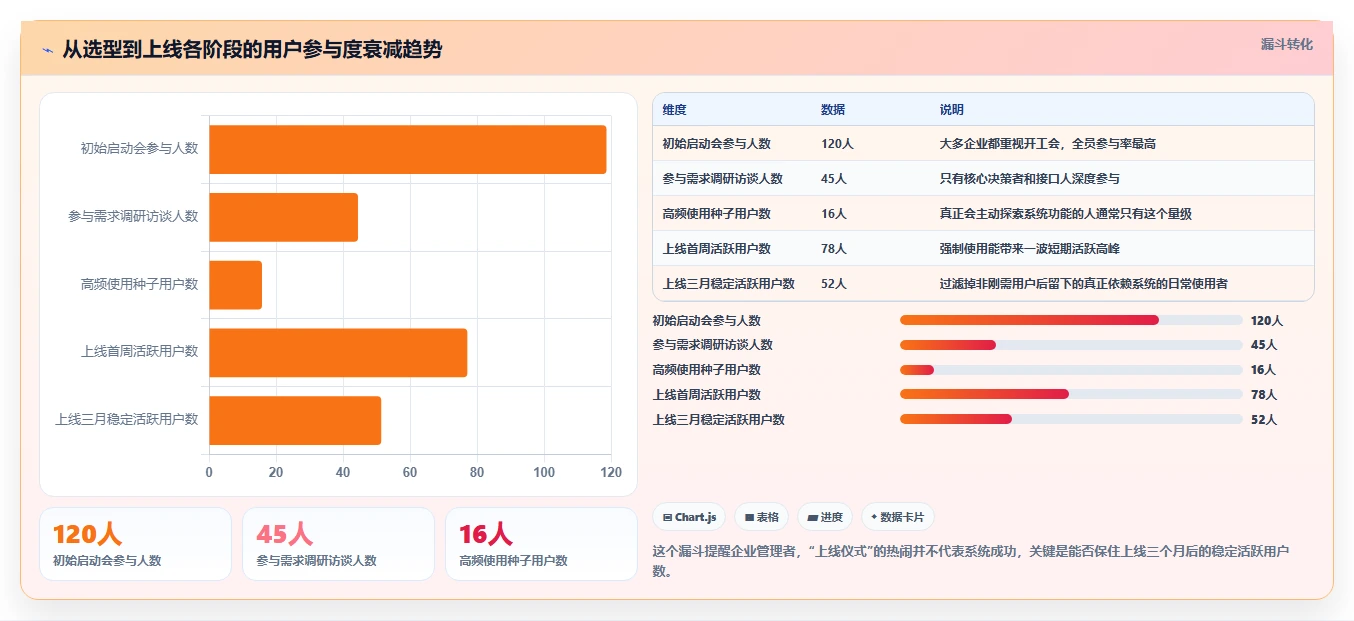The width and height of the screenshot is (1354, 621).
Task: Select the 数据卡片 chip
Action: 897,517
